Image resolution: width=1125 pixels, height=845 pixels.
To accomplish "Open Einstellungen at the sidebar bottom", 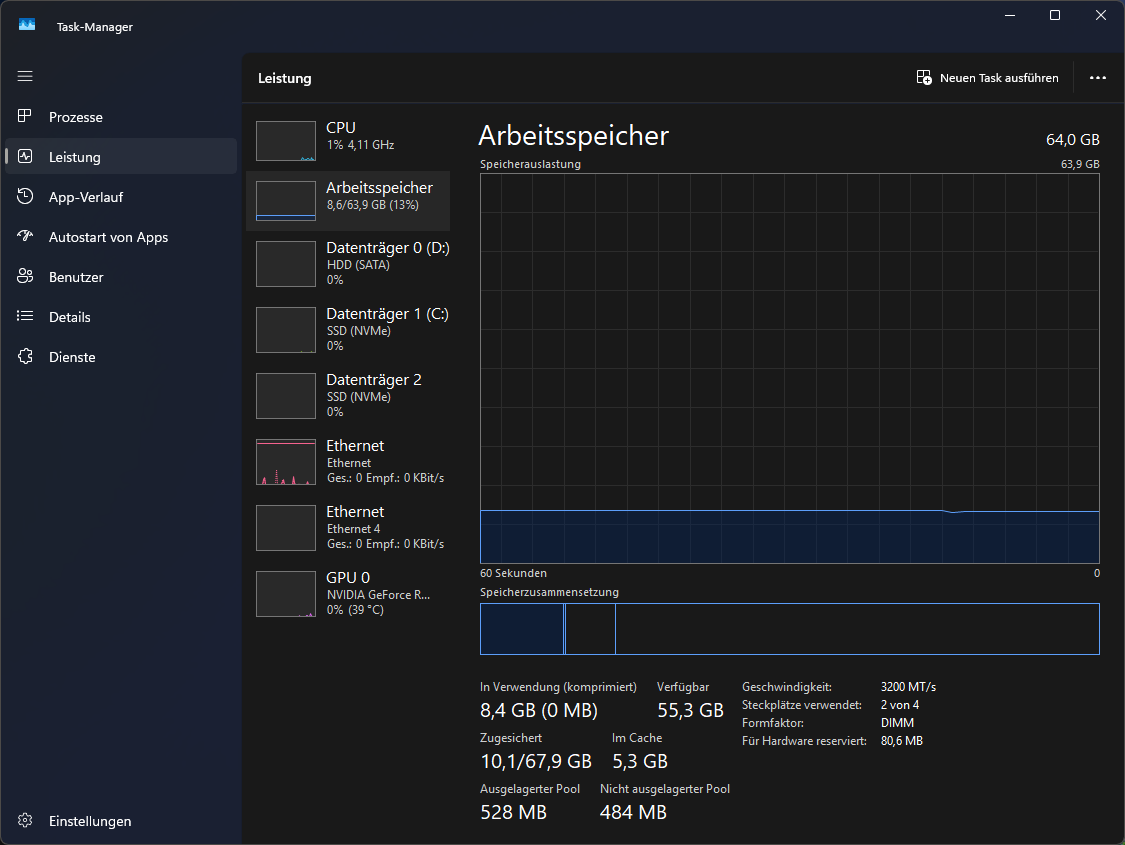I will (x=121, y=821).
